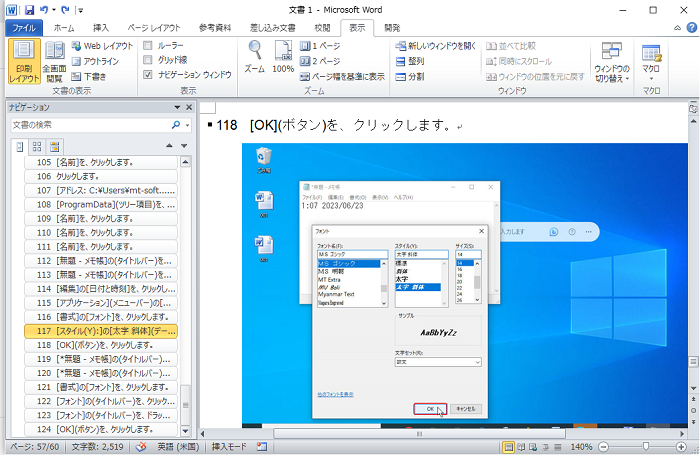
Task: Open search options dropdown beside the magnifier
Action: pyautogui.click(x=188, y=125)
